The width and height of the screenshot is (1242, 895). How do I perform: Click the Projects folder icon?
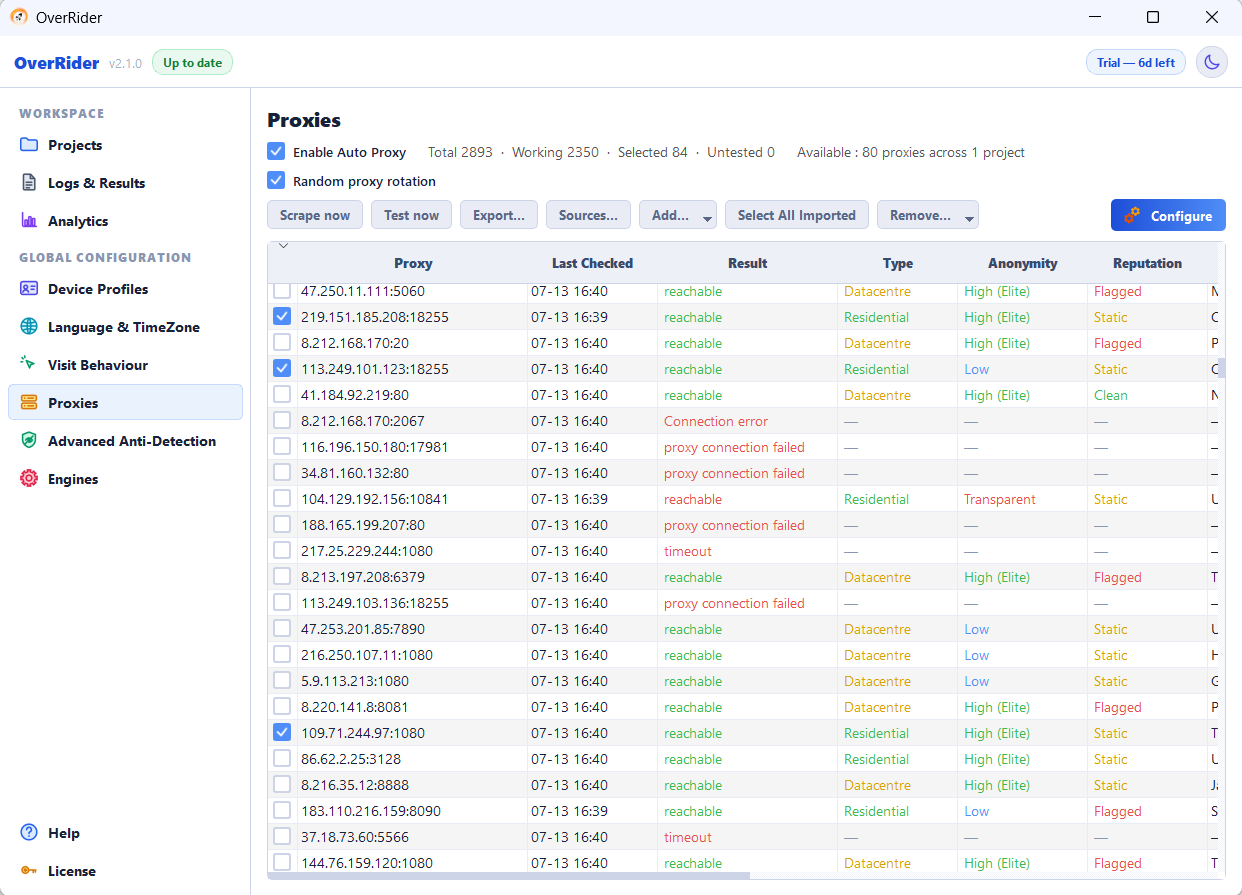click(29, 145)
